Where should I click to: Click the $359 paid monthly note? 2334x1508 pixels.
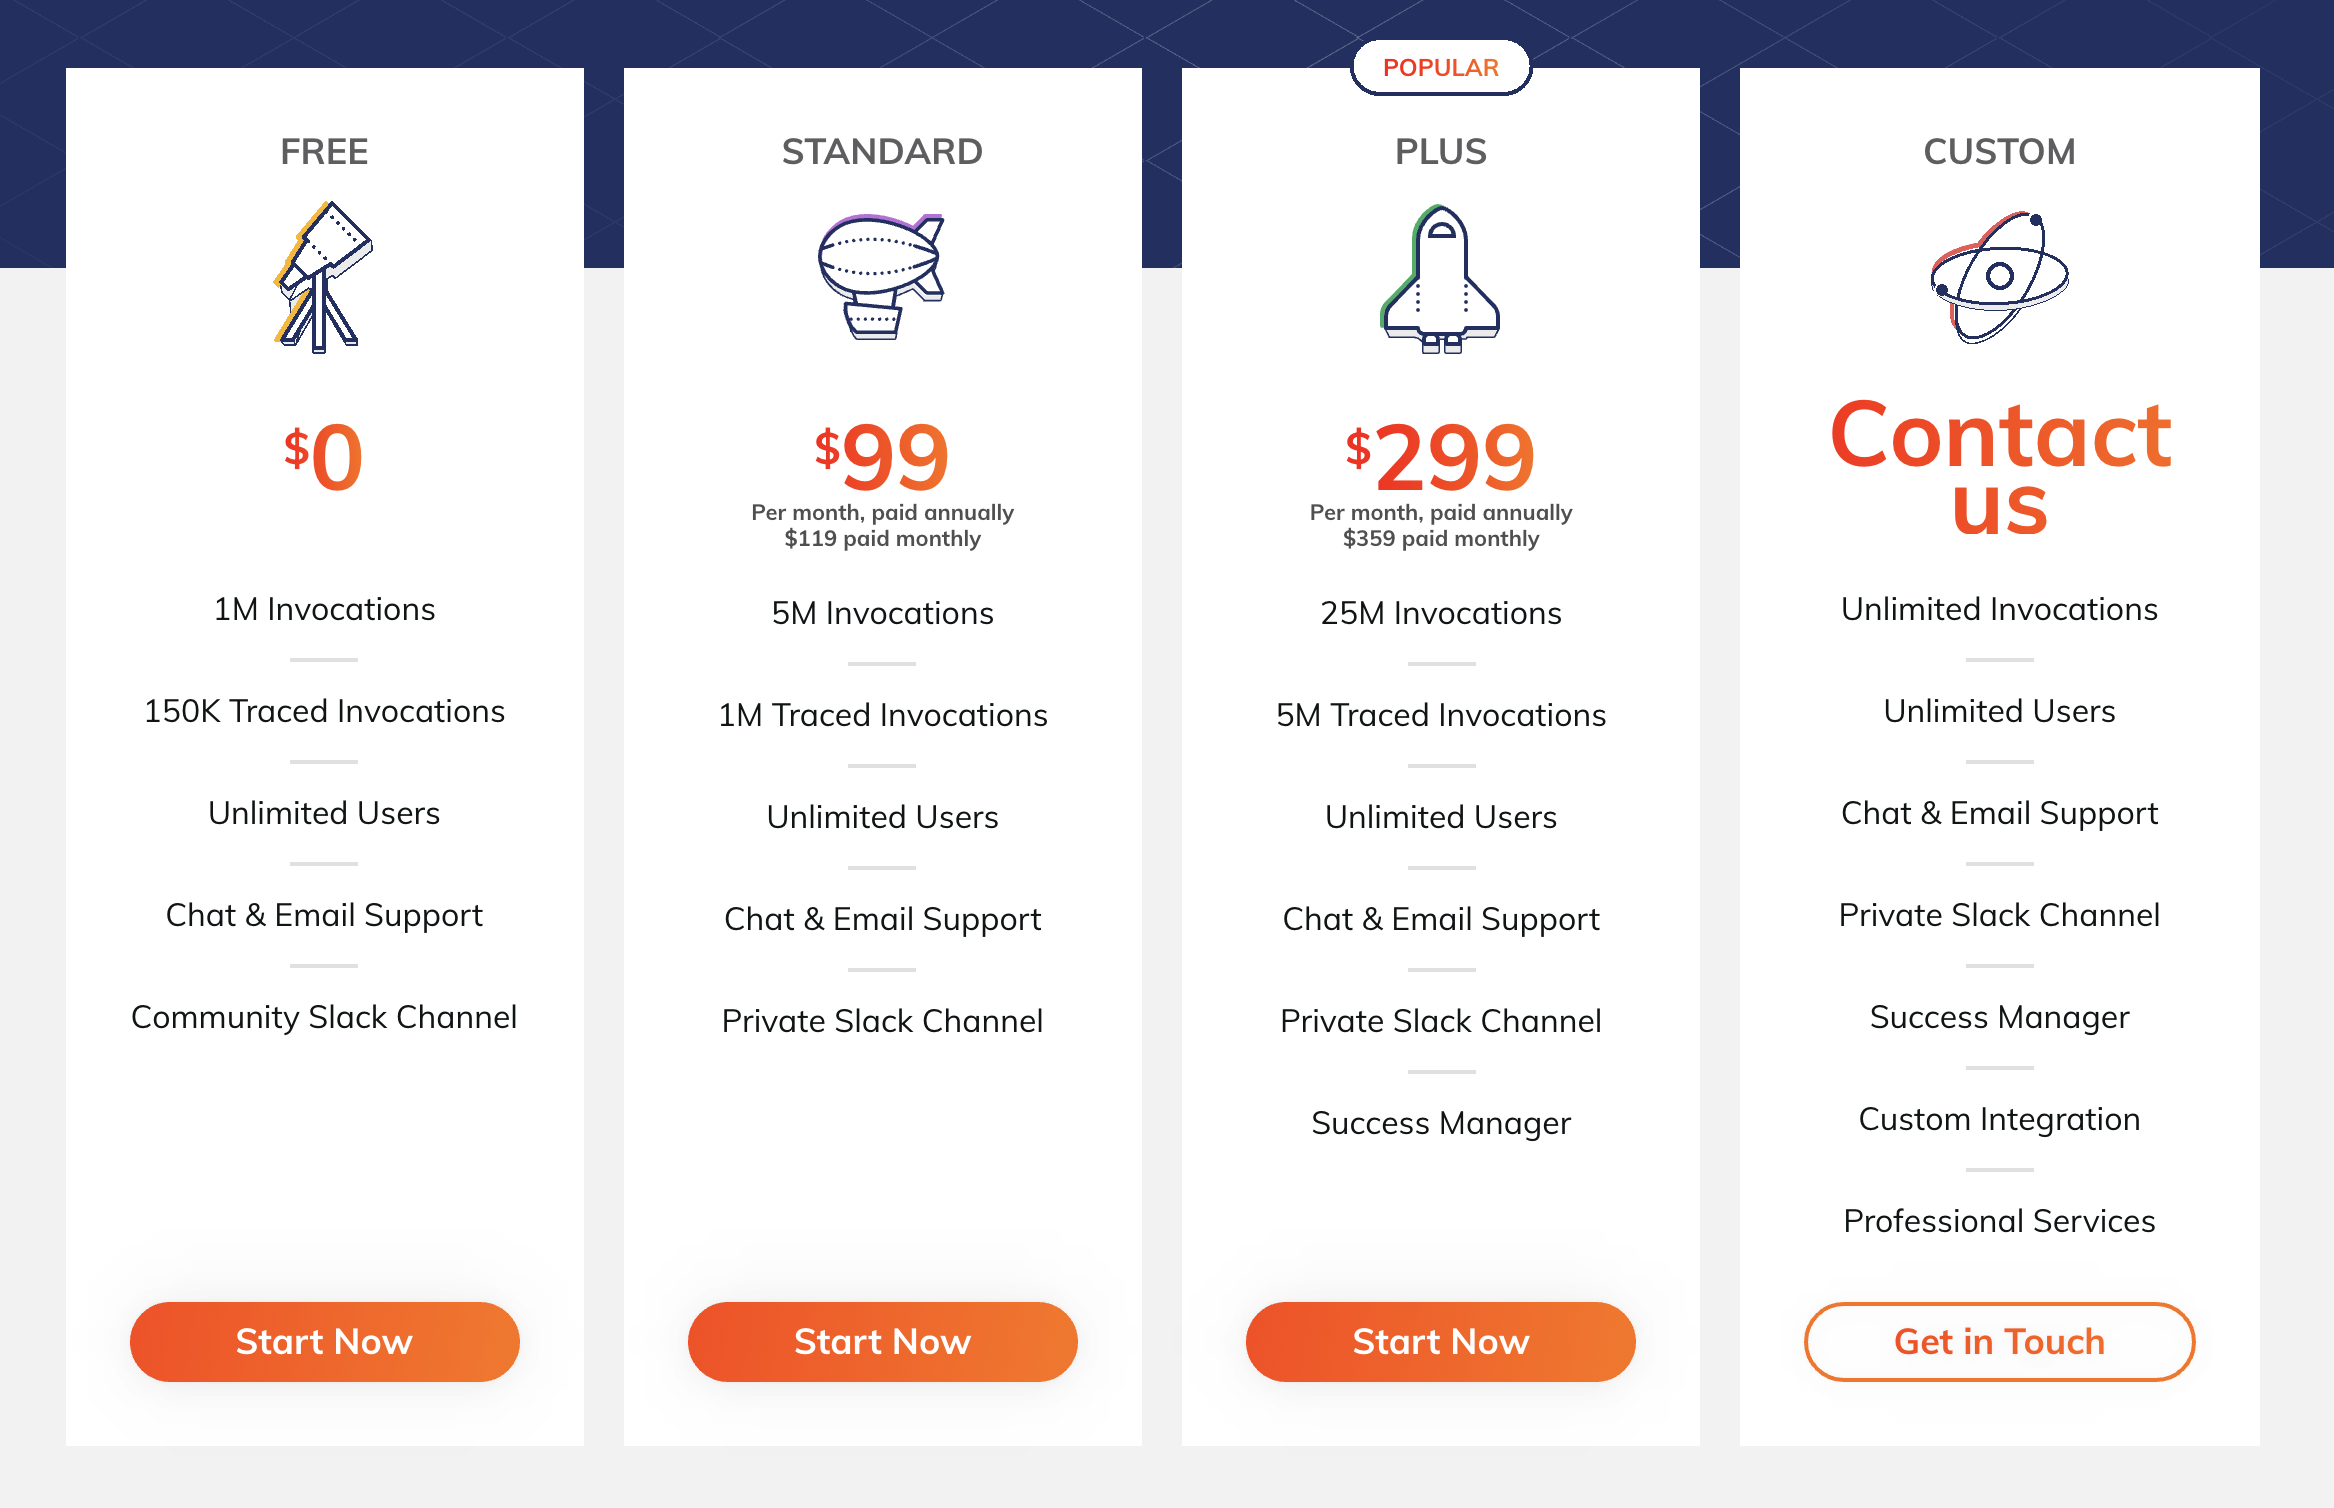tap(1440, 539)
